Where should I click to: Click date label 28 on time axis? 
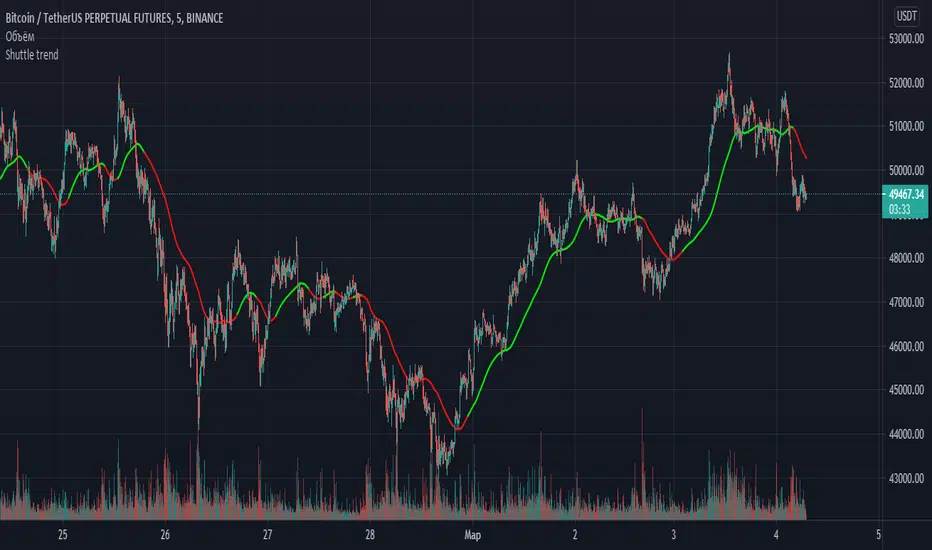pos(370,535)
